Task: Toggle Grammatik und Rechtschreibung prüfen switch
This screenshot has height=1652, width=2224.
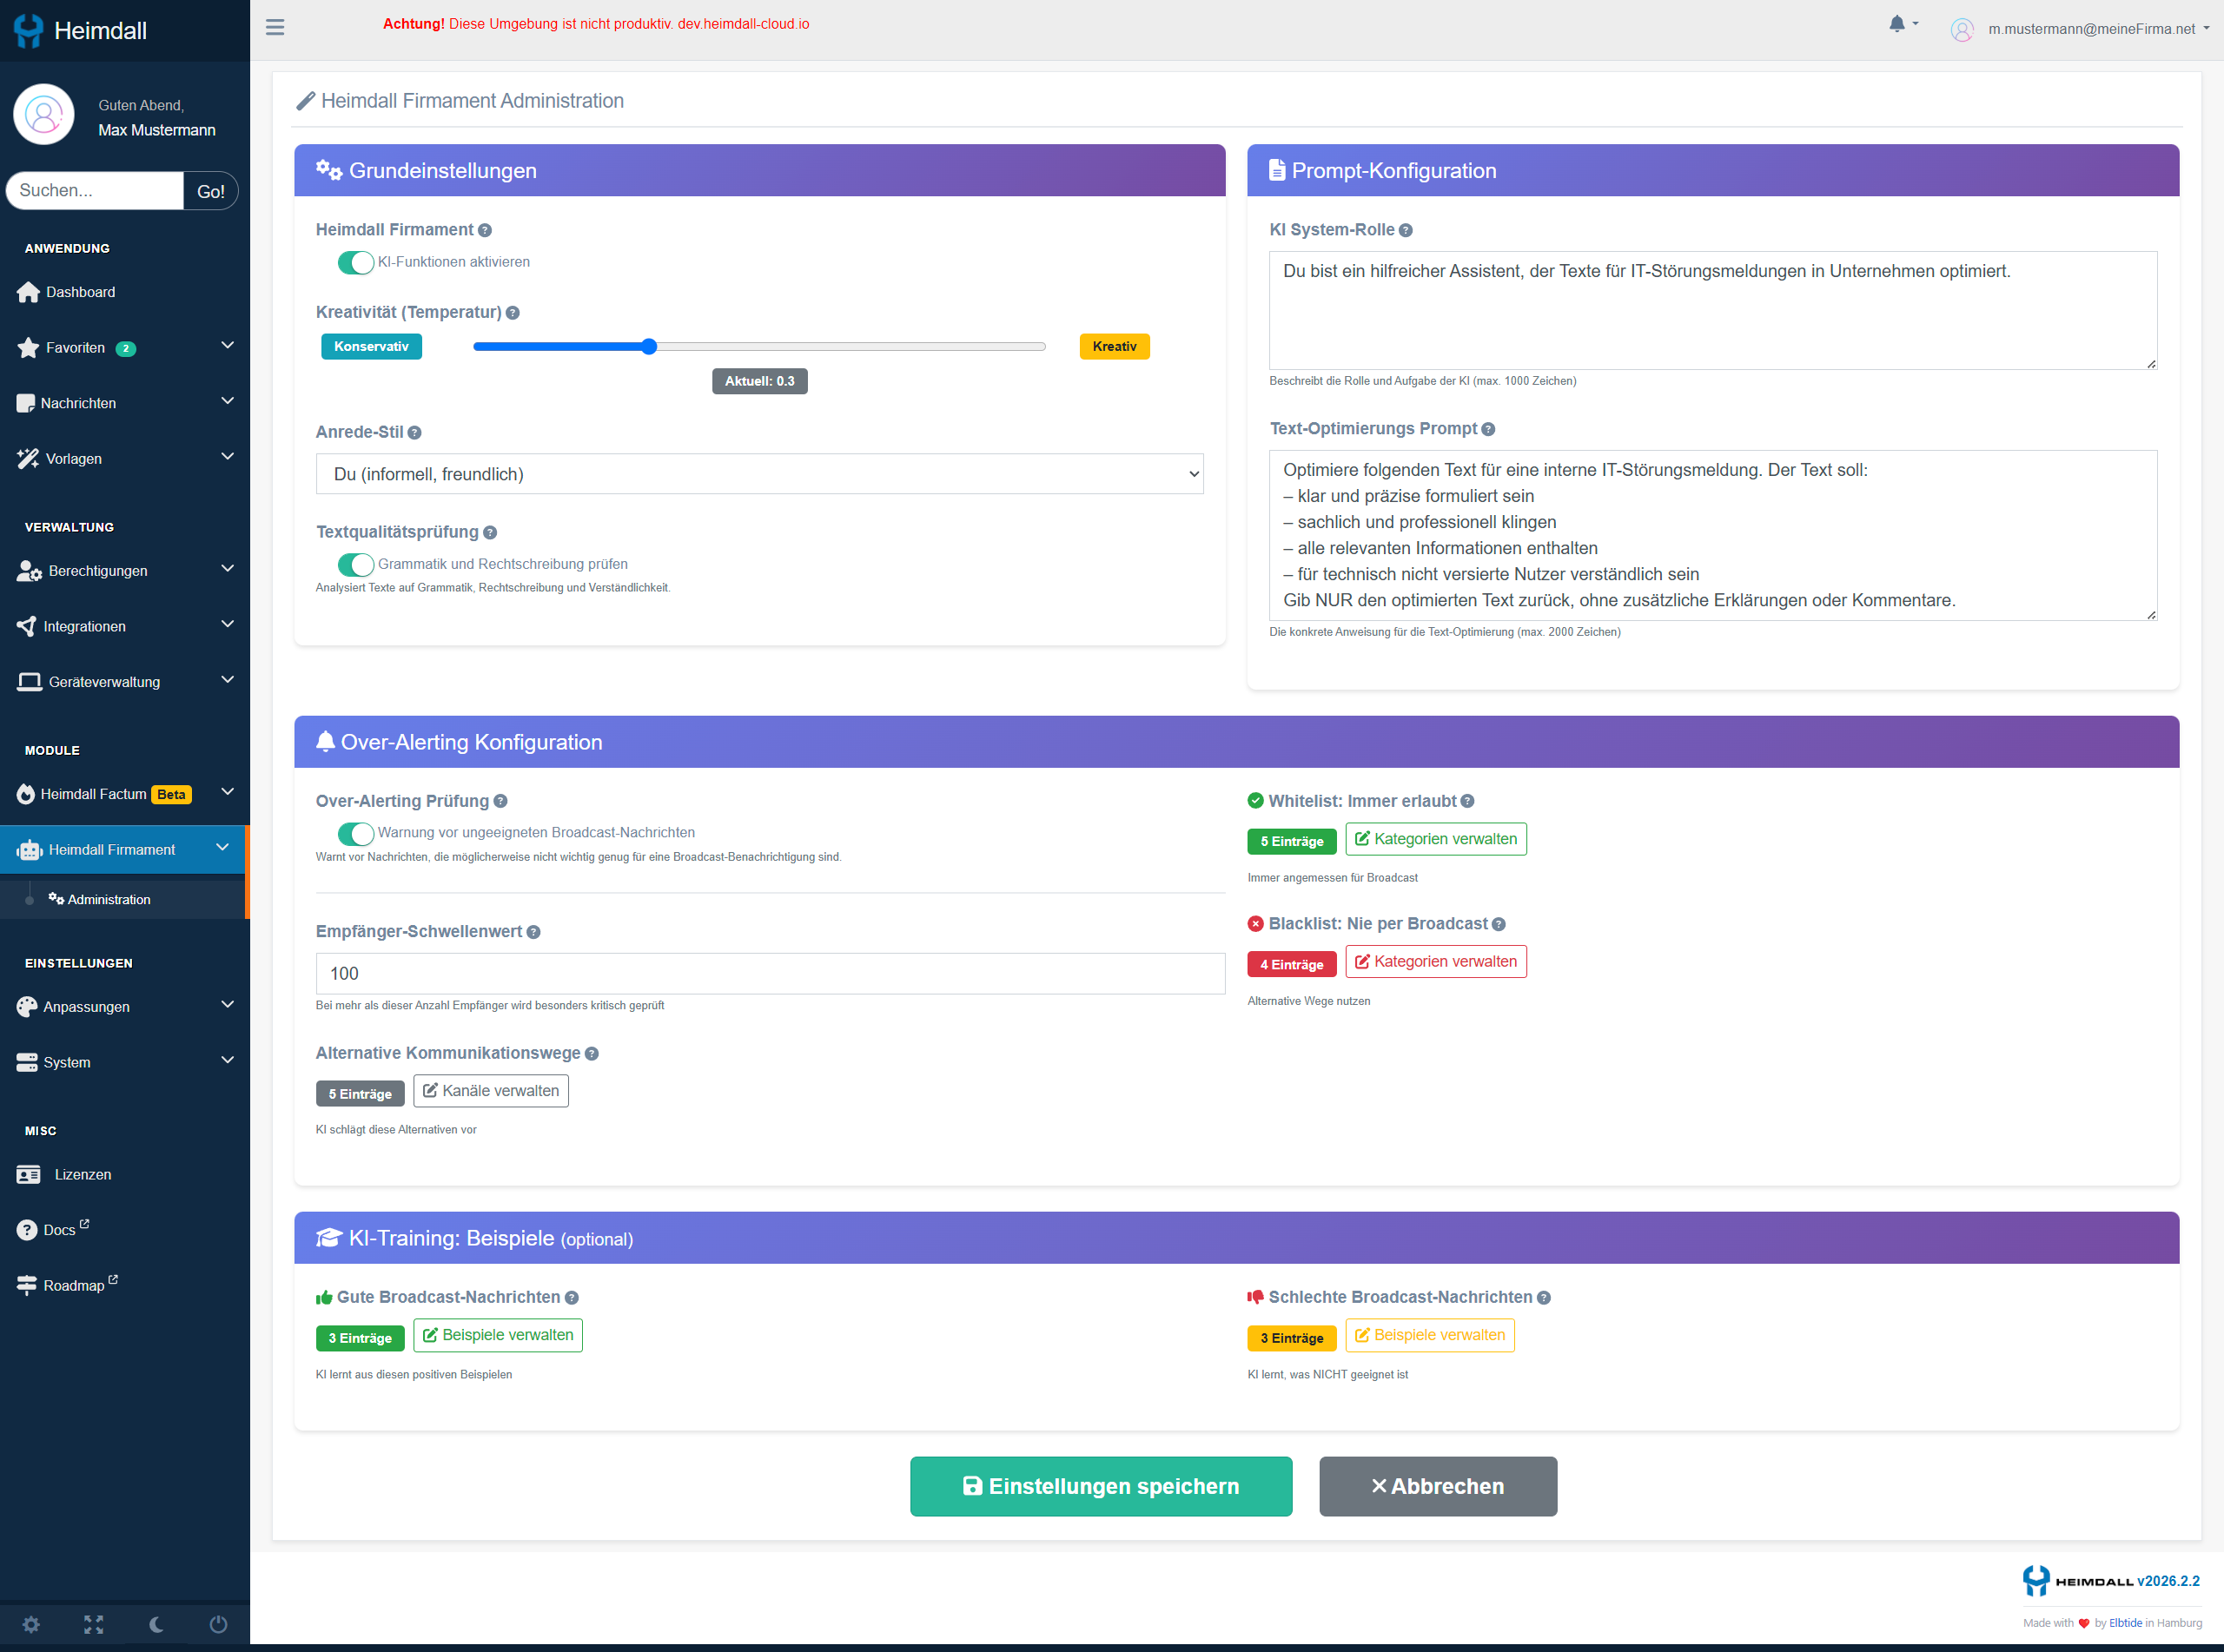Action: pos(356,565)
